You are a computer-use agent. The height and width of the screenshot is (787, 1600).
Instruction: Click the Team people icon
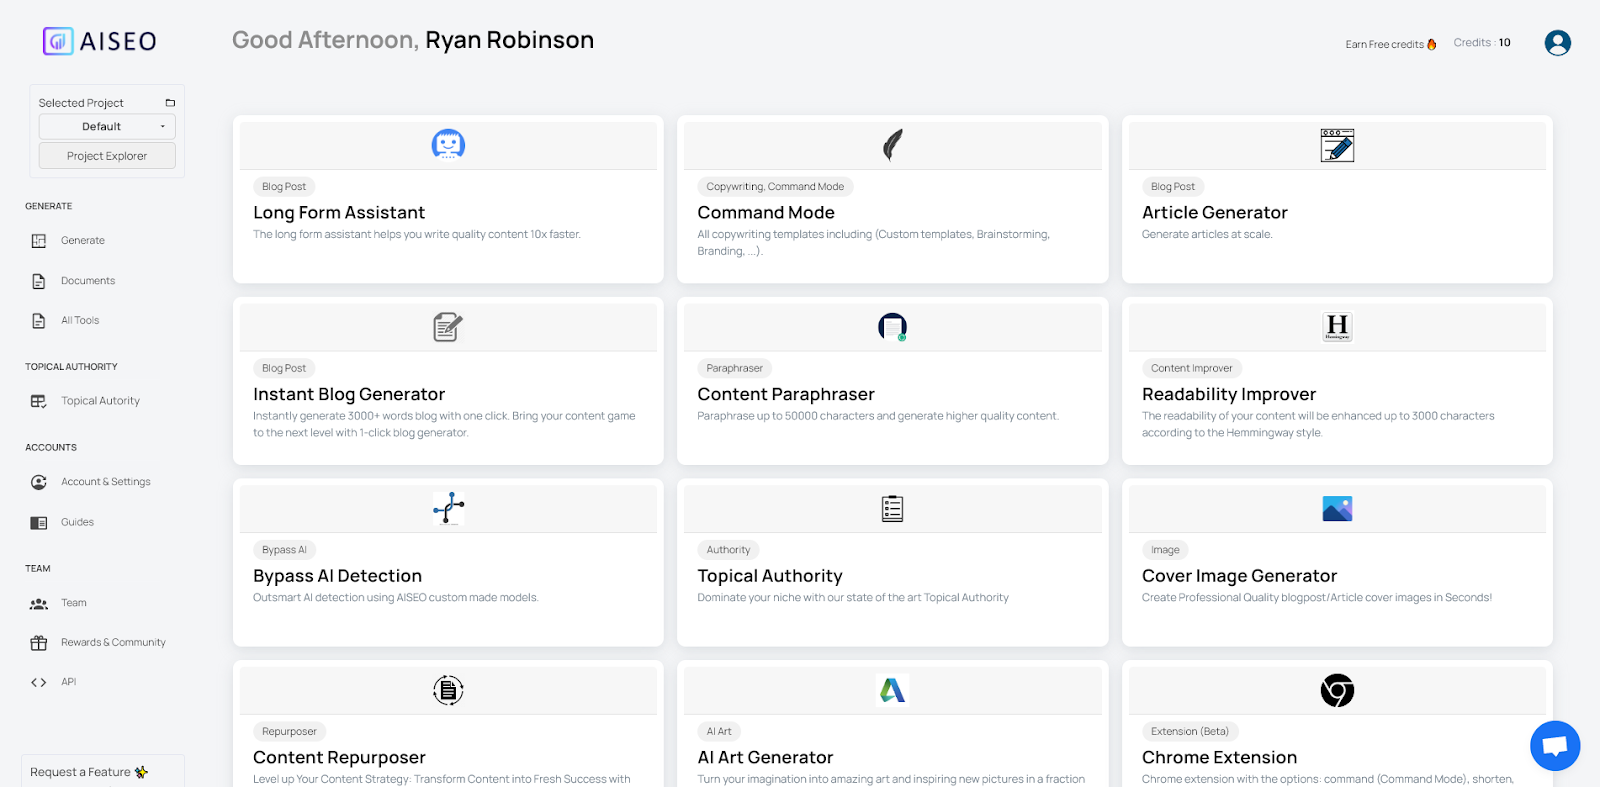click(x=39, y=604)
